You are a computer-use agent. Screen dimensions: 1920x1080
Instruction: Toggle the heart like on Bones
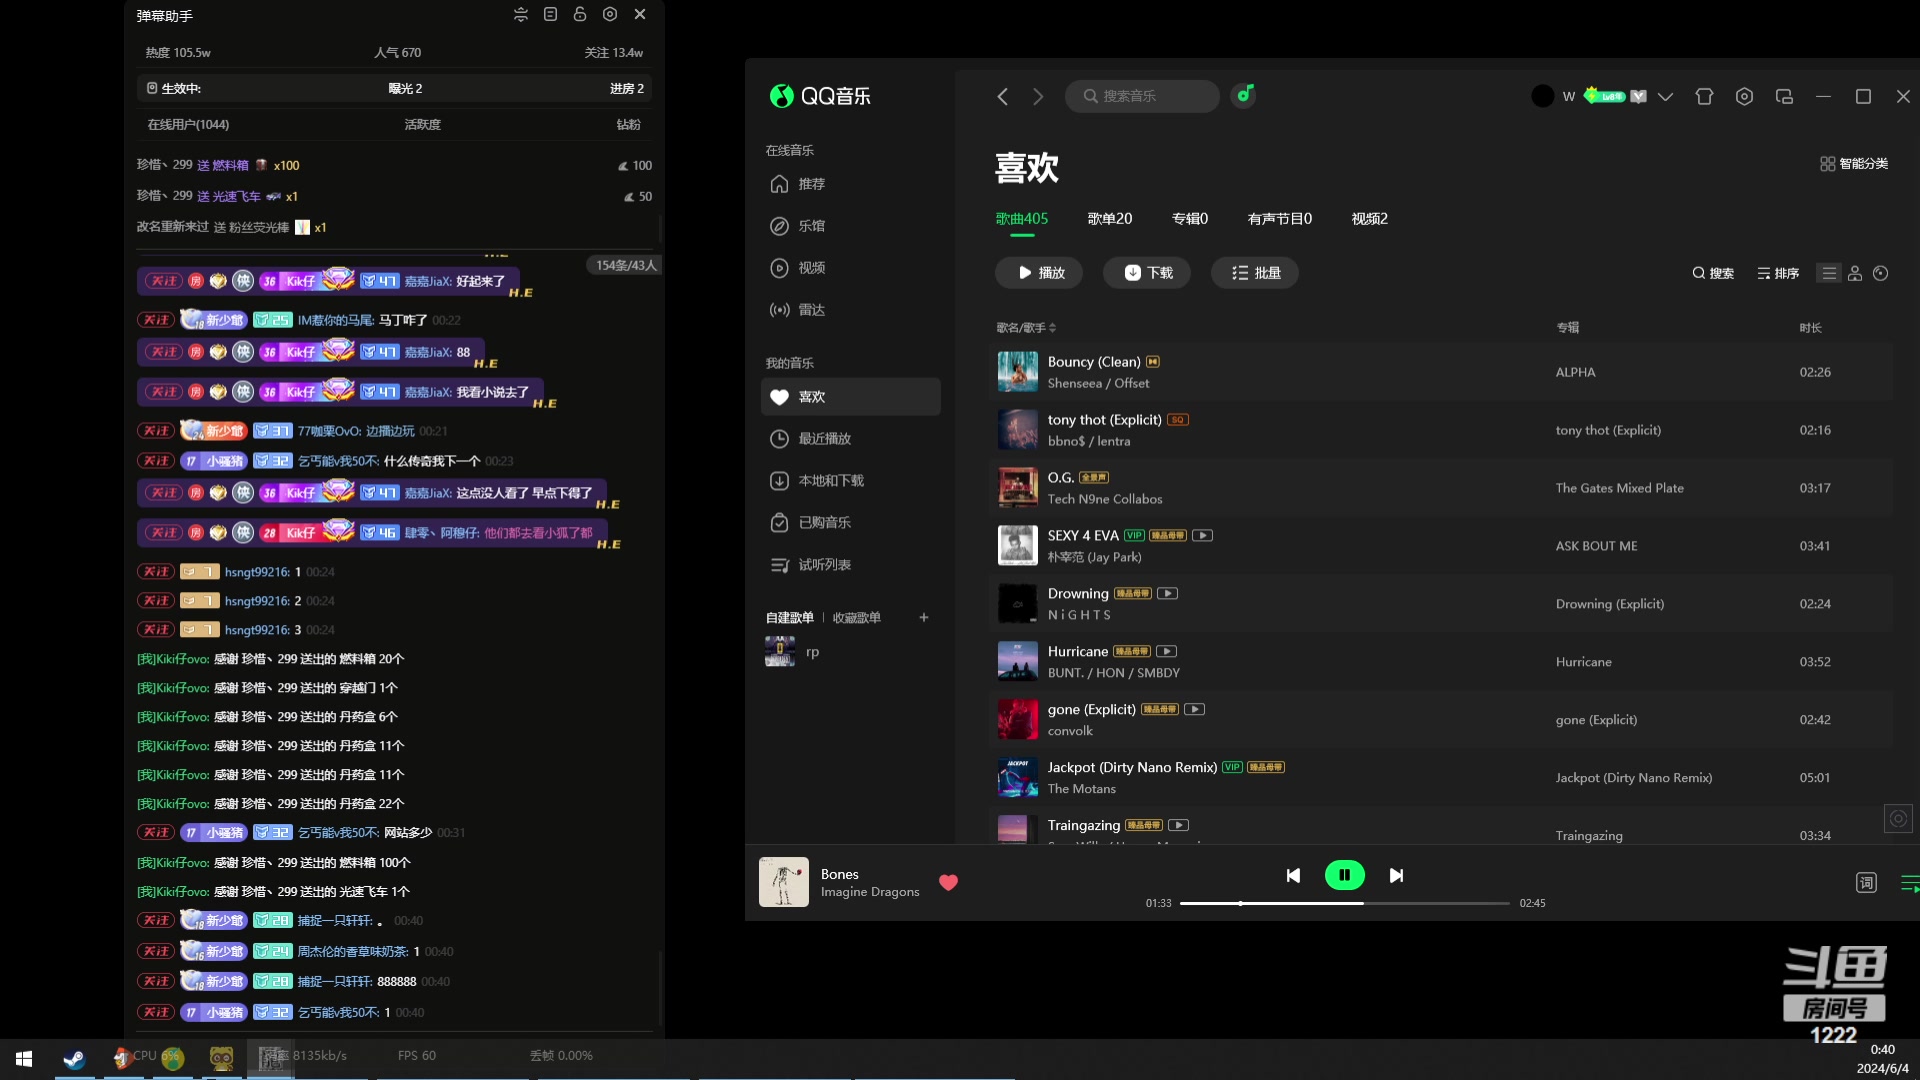949,883
